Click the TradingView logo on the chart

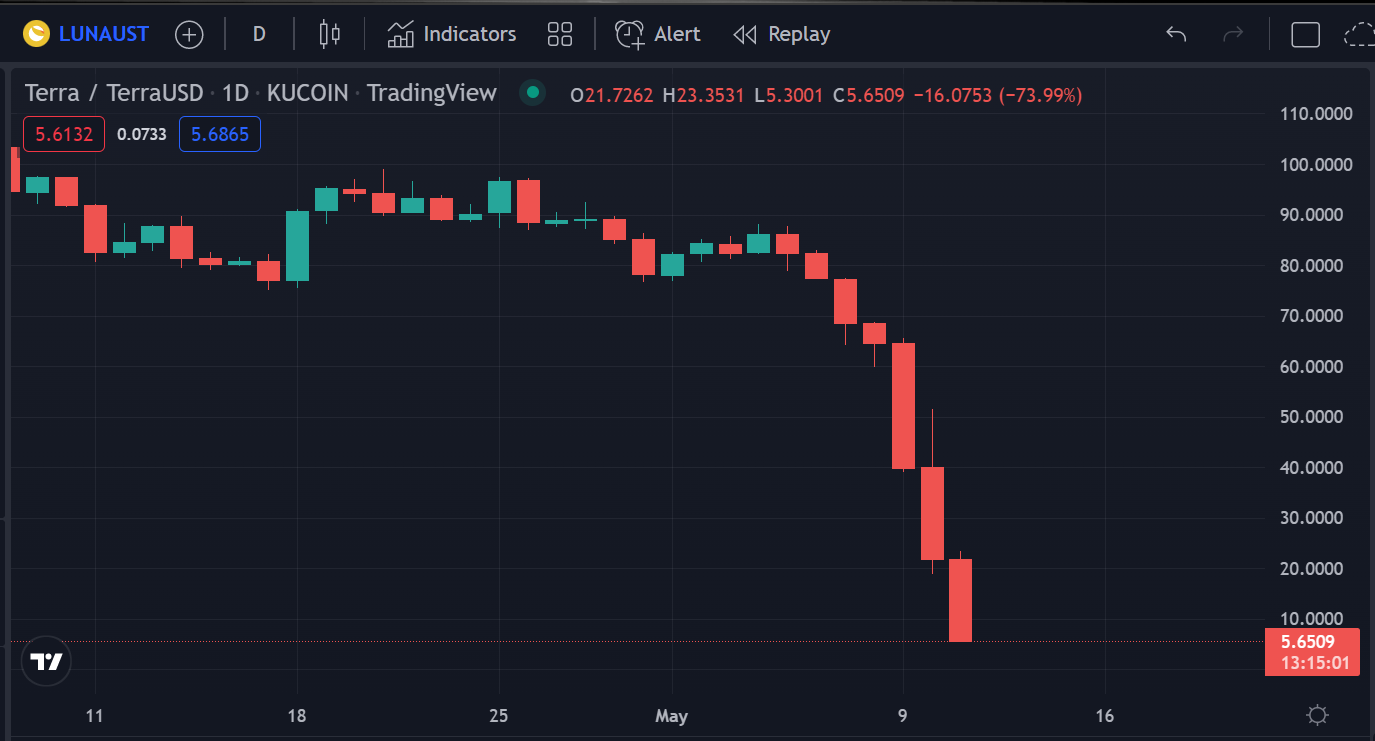point(47,661)
